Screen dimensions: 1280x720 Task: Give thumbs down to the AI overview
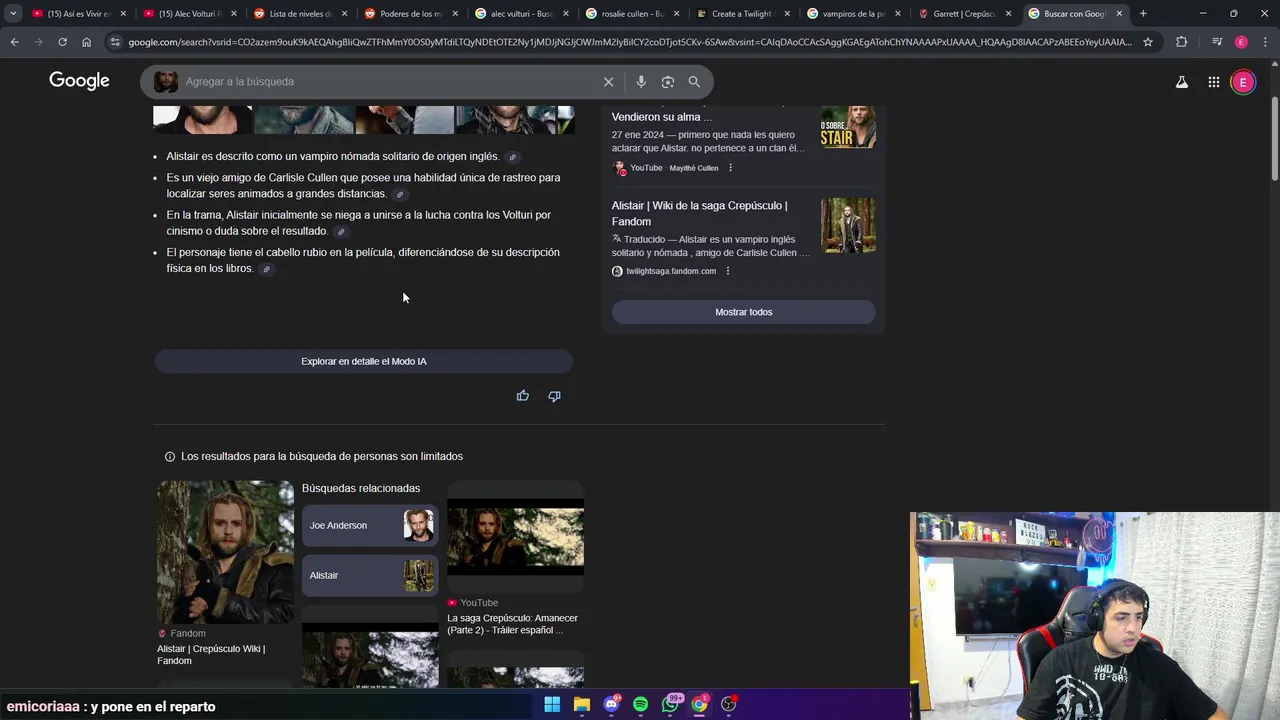pos(554,396)
